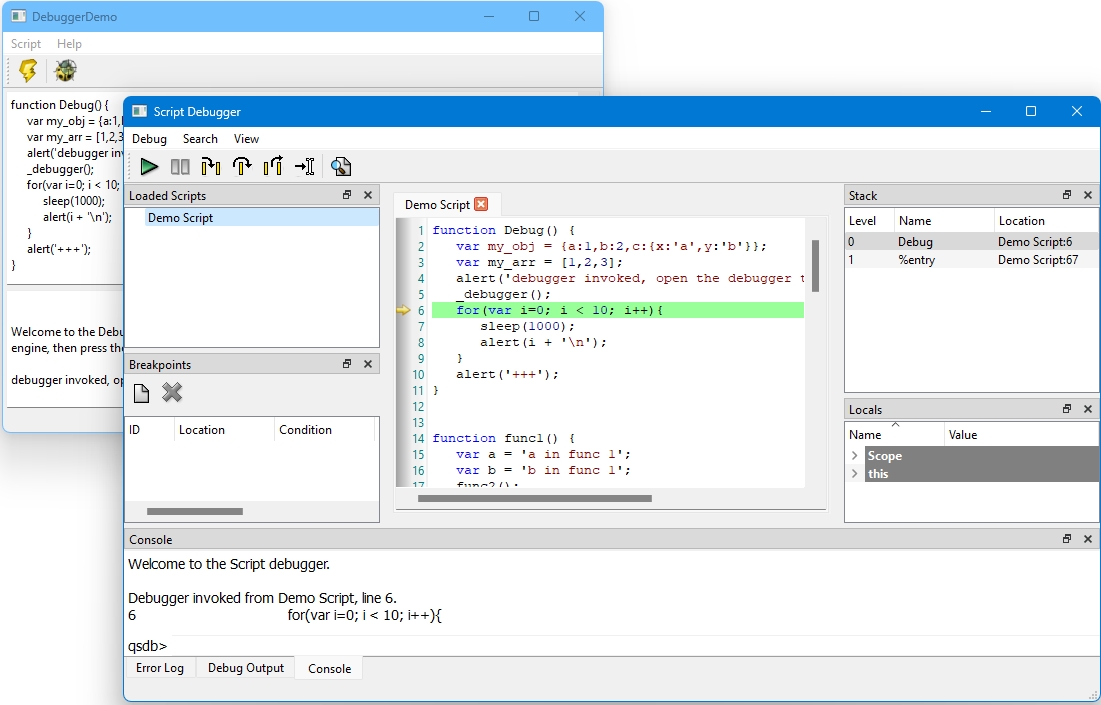
Task: Click the lightning bolt icon in DebuggerDemo
Action: point(28,70)
